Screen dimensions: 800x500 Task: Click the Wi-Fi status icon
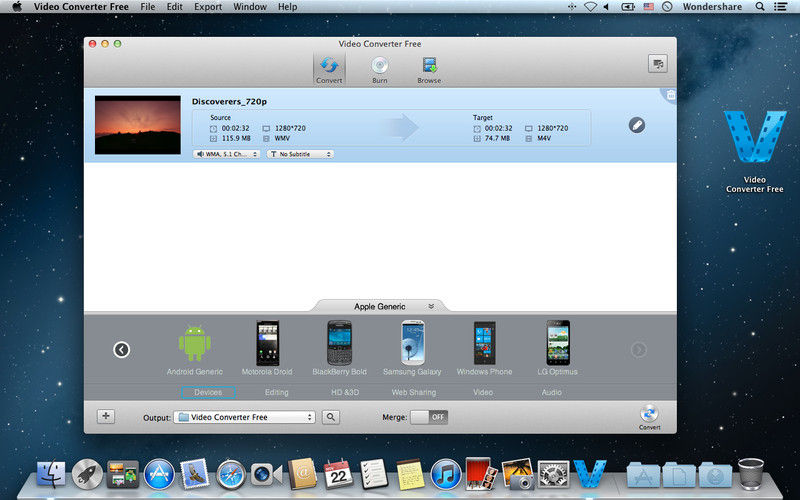click(x=590, y=7)
